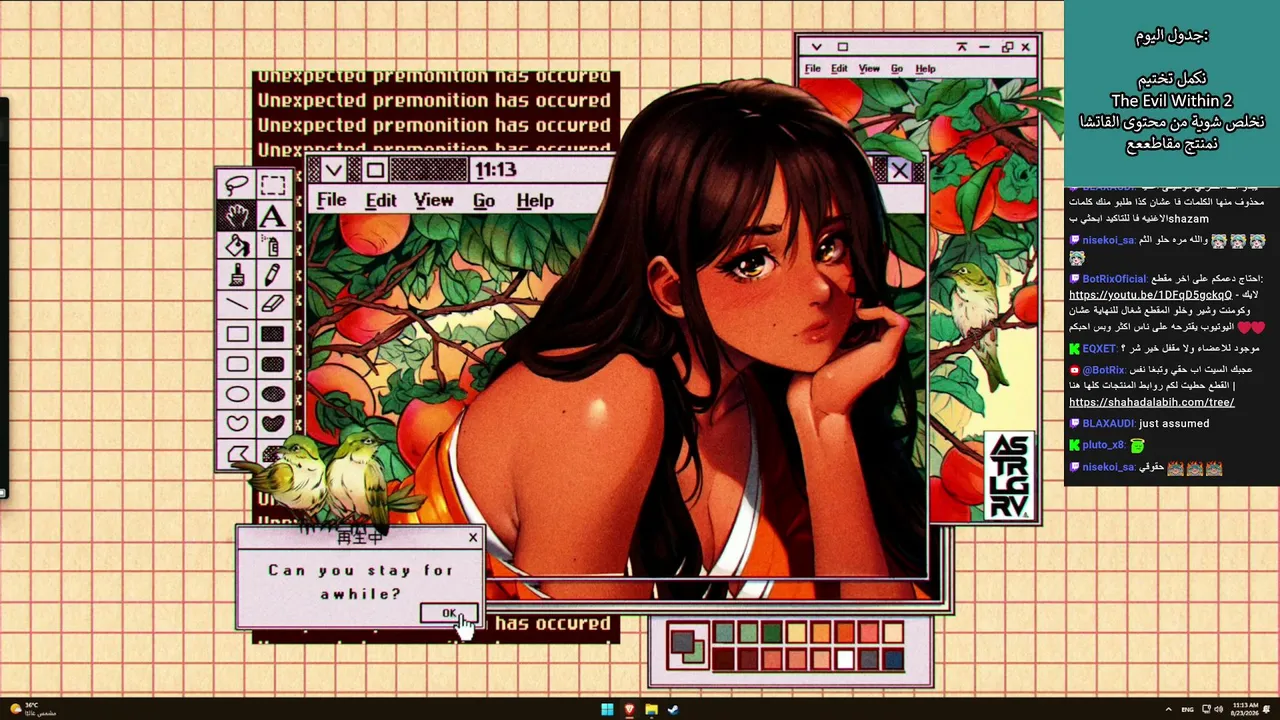
Task: Close the 'Can you stay for awhile?' dialog
Action: pos(473,538)
